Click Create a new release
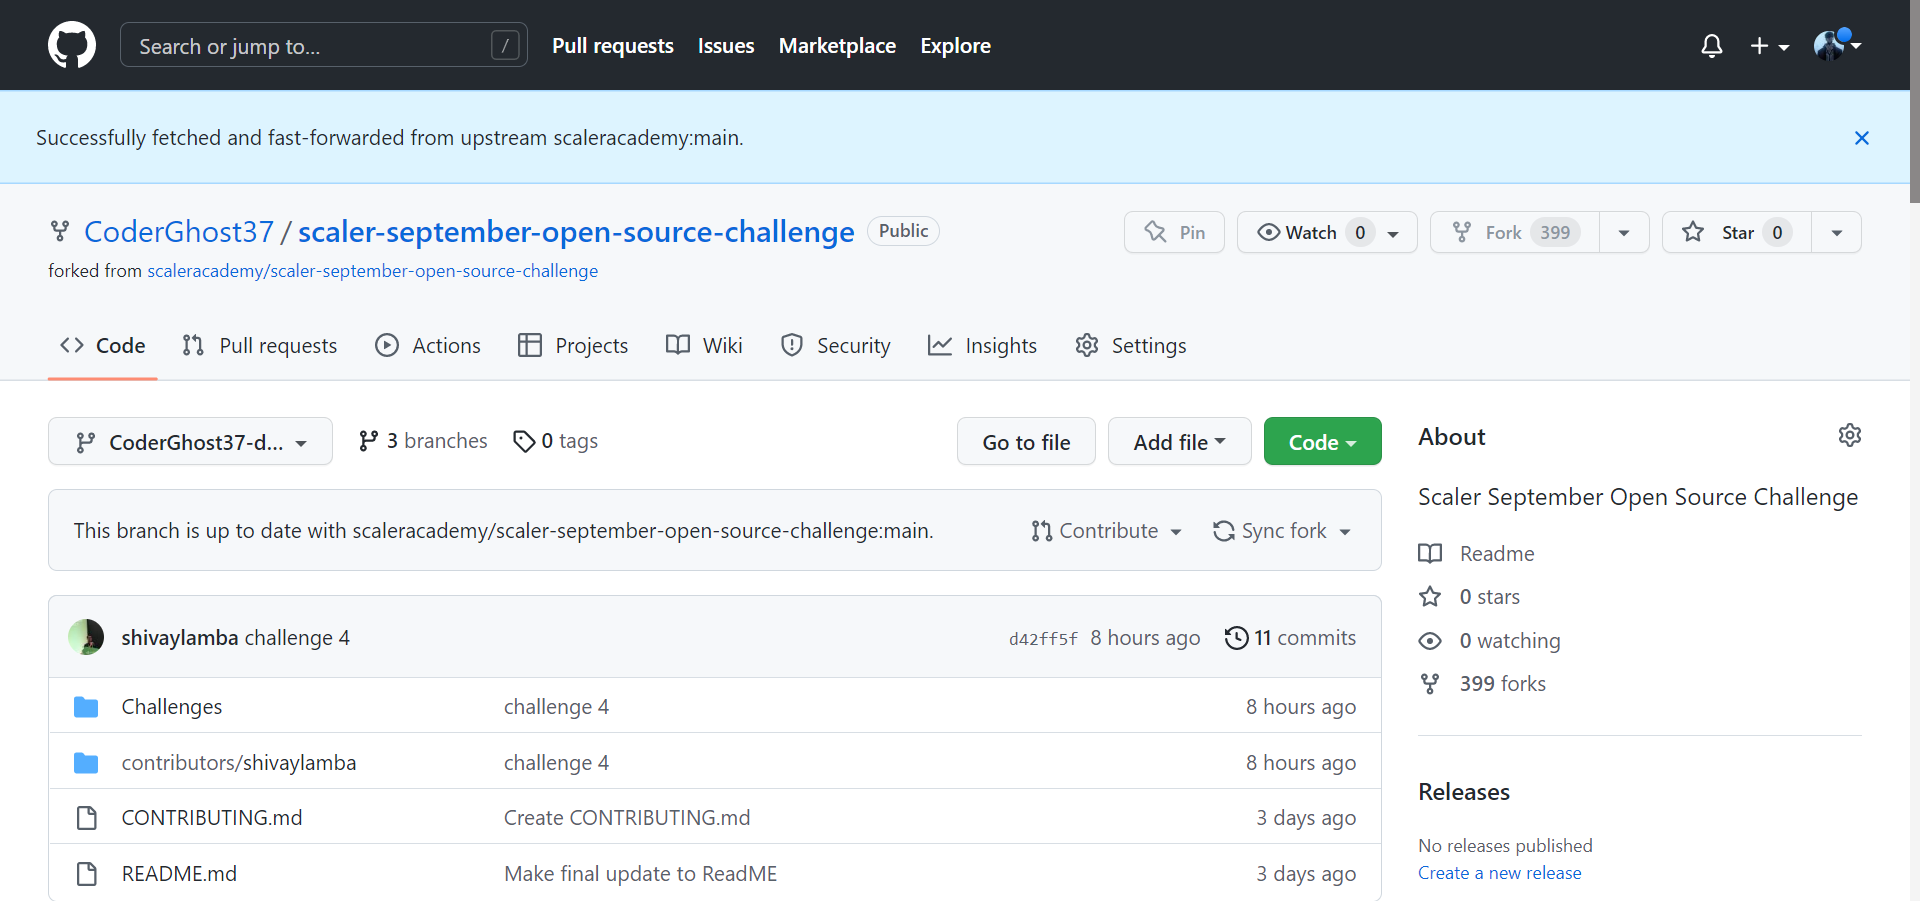The width and height of the screenshot is (1920, 901). (1499, 872)
